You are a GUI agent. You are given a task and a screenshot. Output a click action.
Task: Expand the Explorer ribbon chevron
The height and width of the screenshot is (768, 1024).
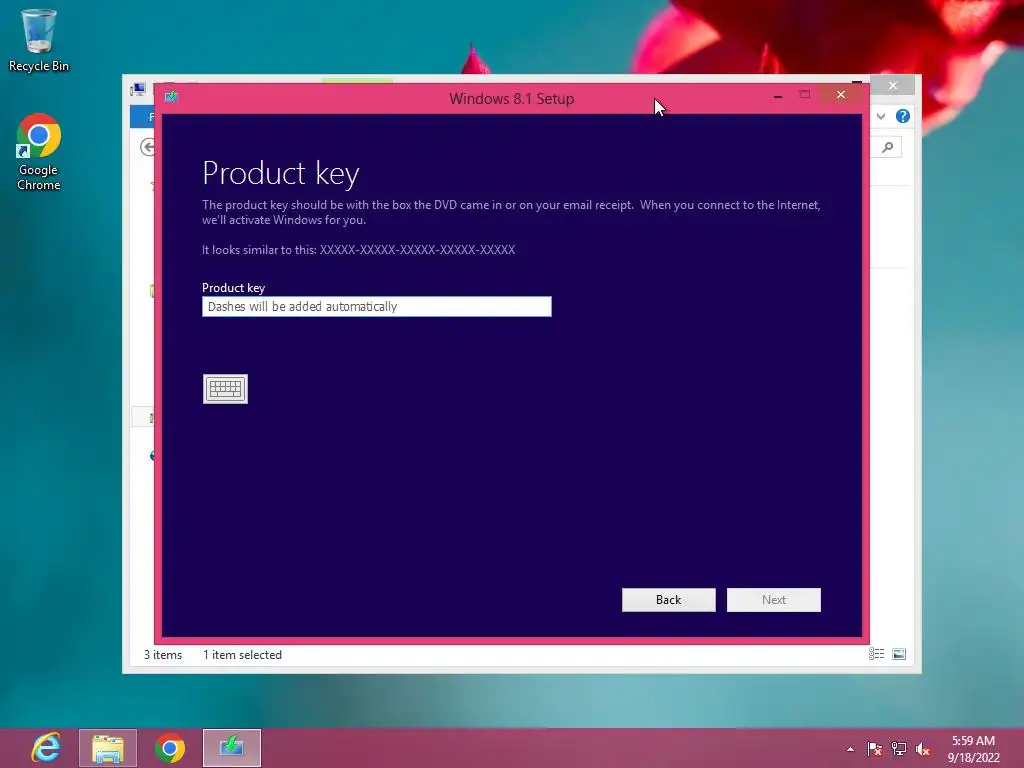pos(881,116)
